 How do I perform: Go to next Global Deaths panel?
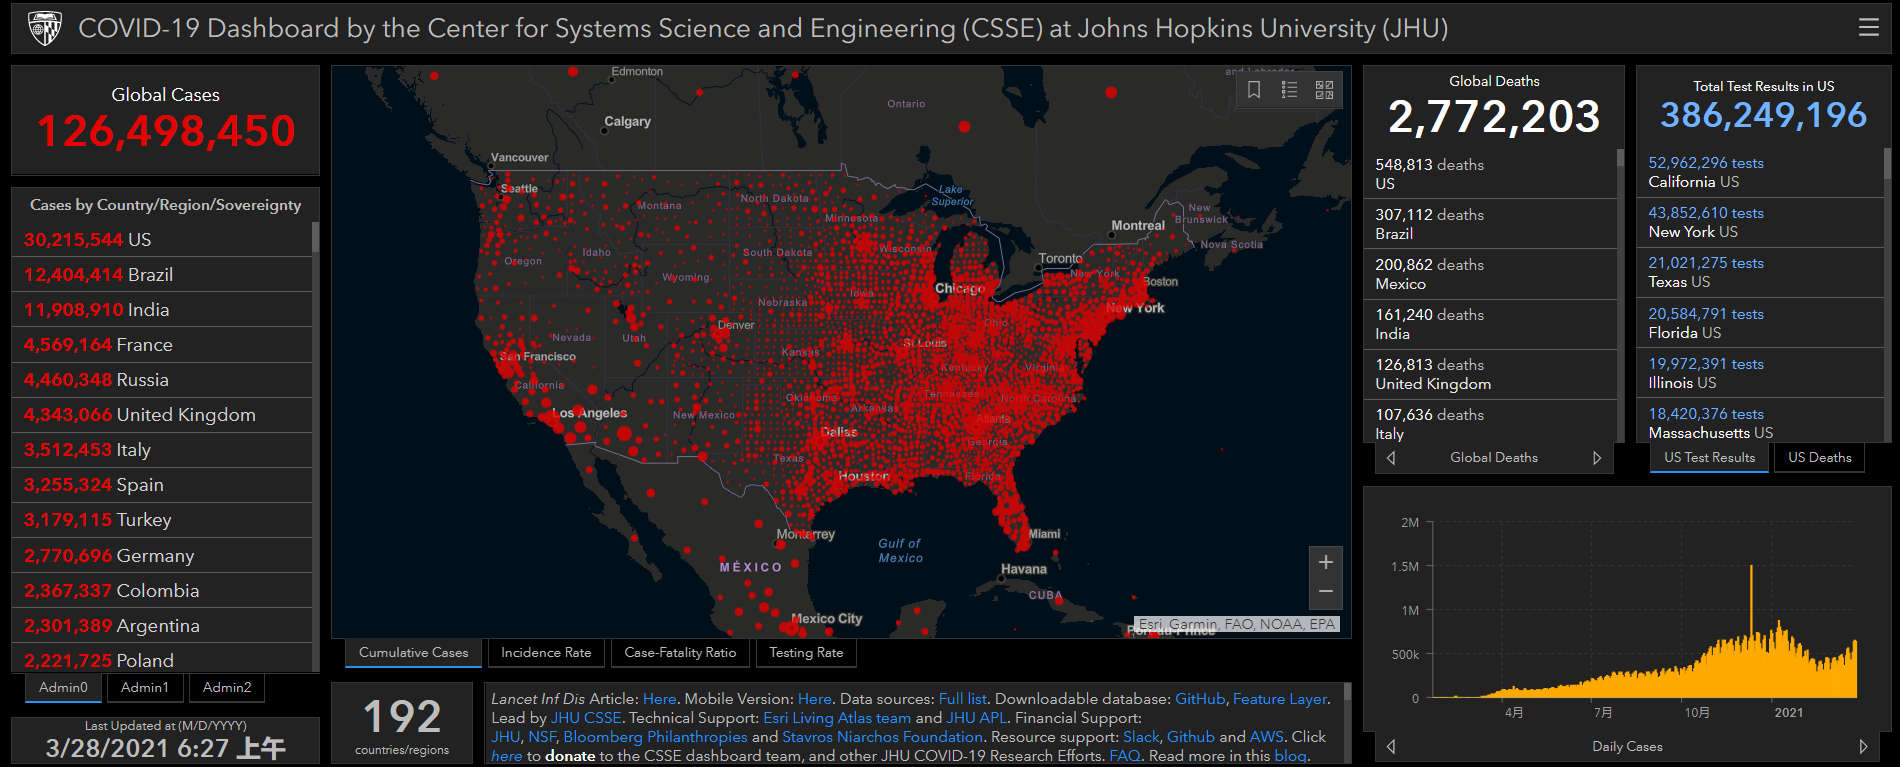pyautogui.click(x=1597, y=458)
